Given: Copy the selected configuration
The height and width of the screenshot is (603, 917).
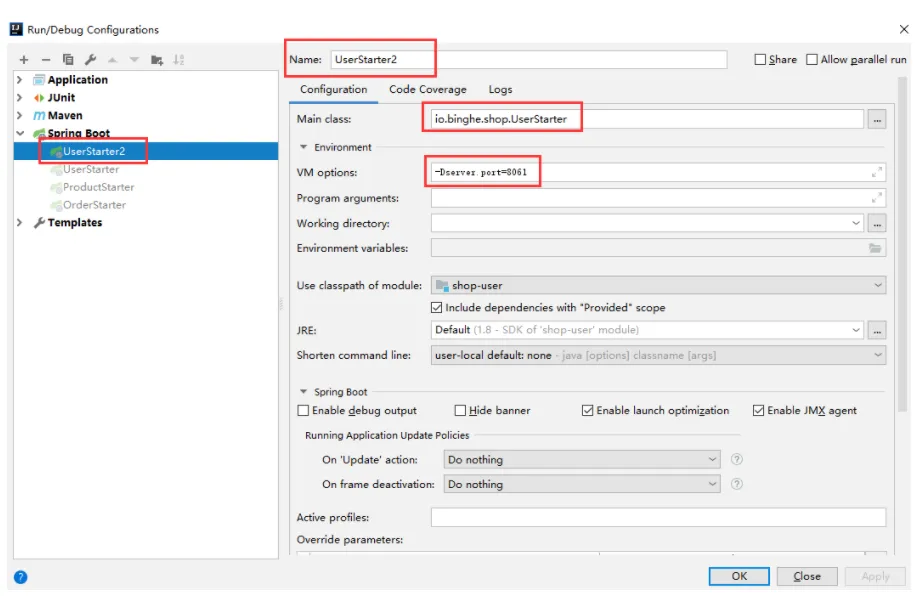Looking at the screenshot, I should (68, 60).
